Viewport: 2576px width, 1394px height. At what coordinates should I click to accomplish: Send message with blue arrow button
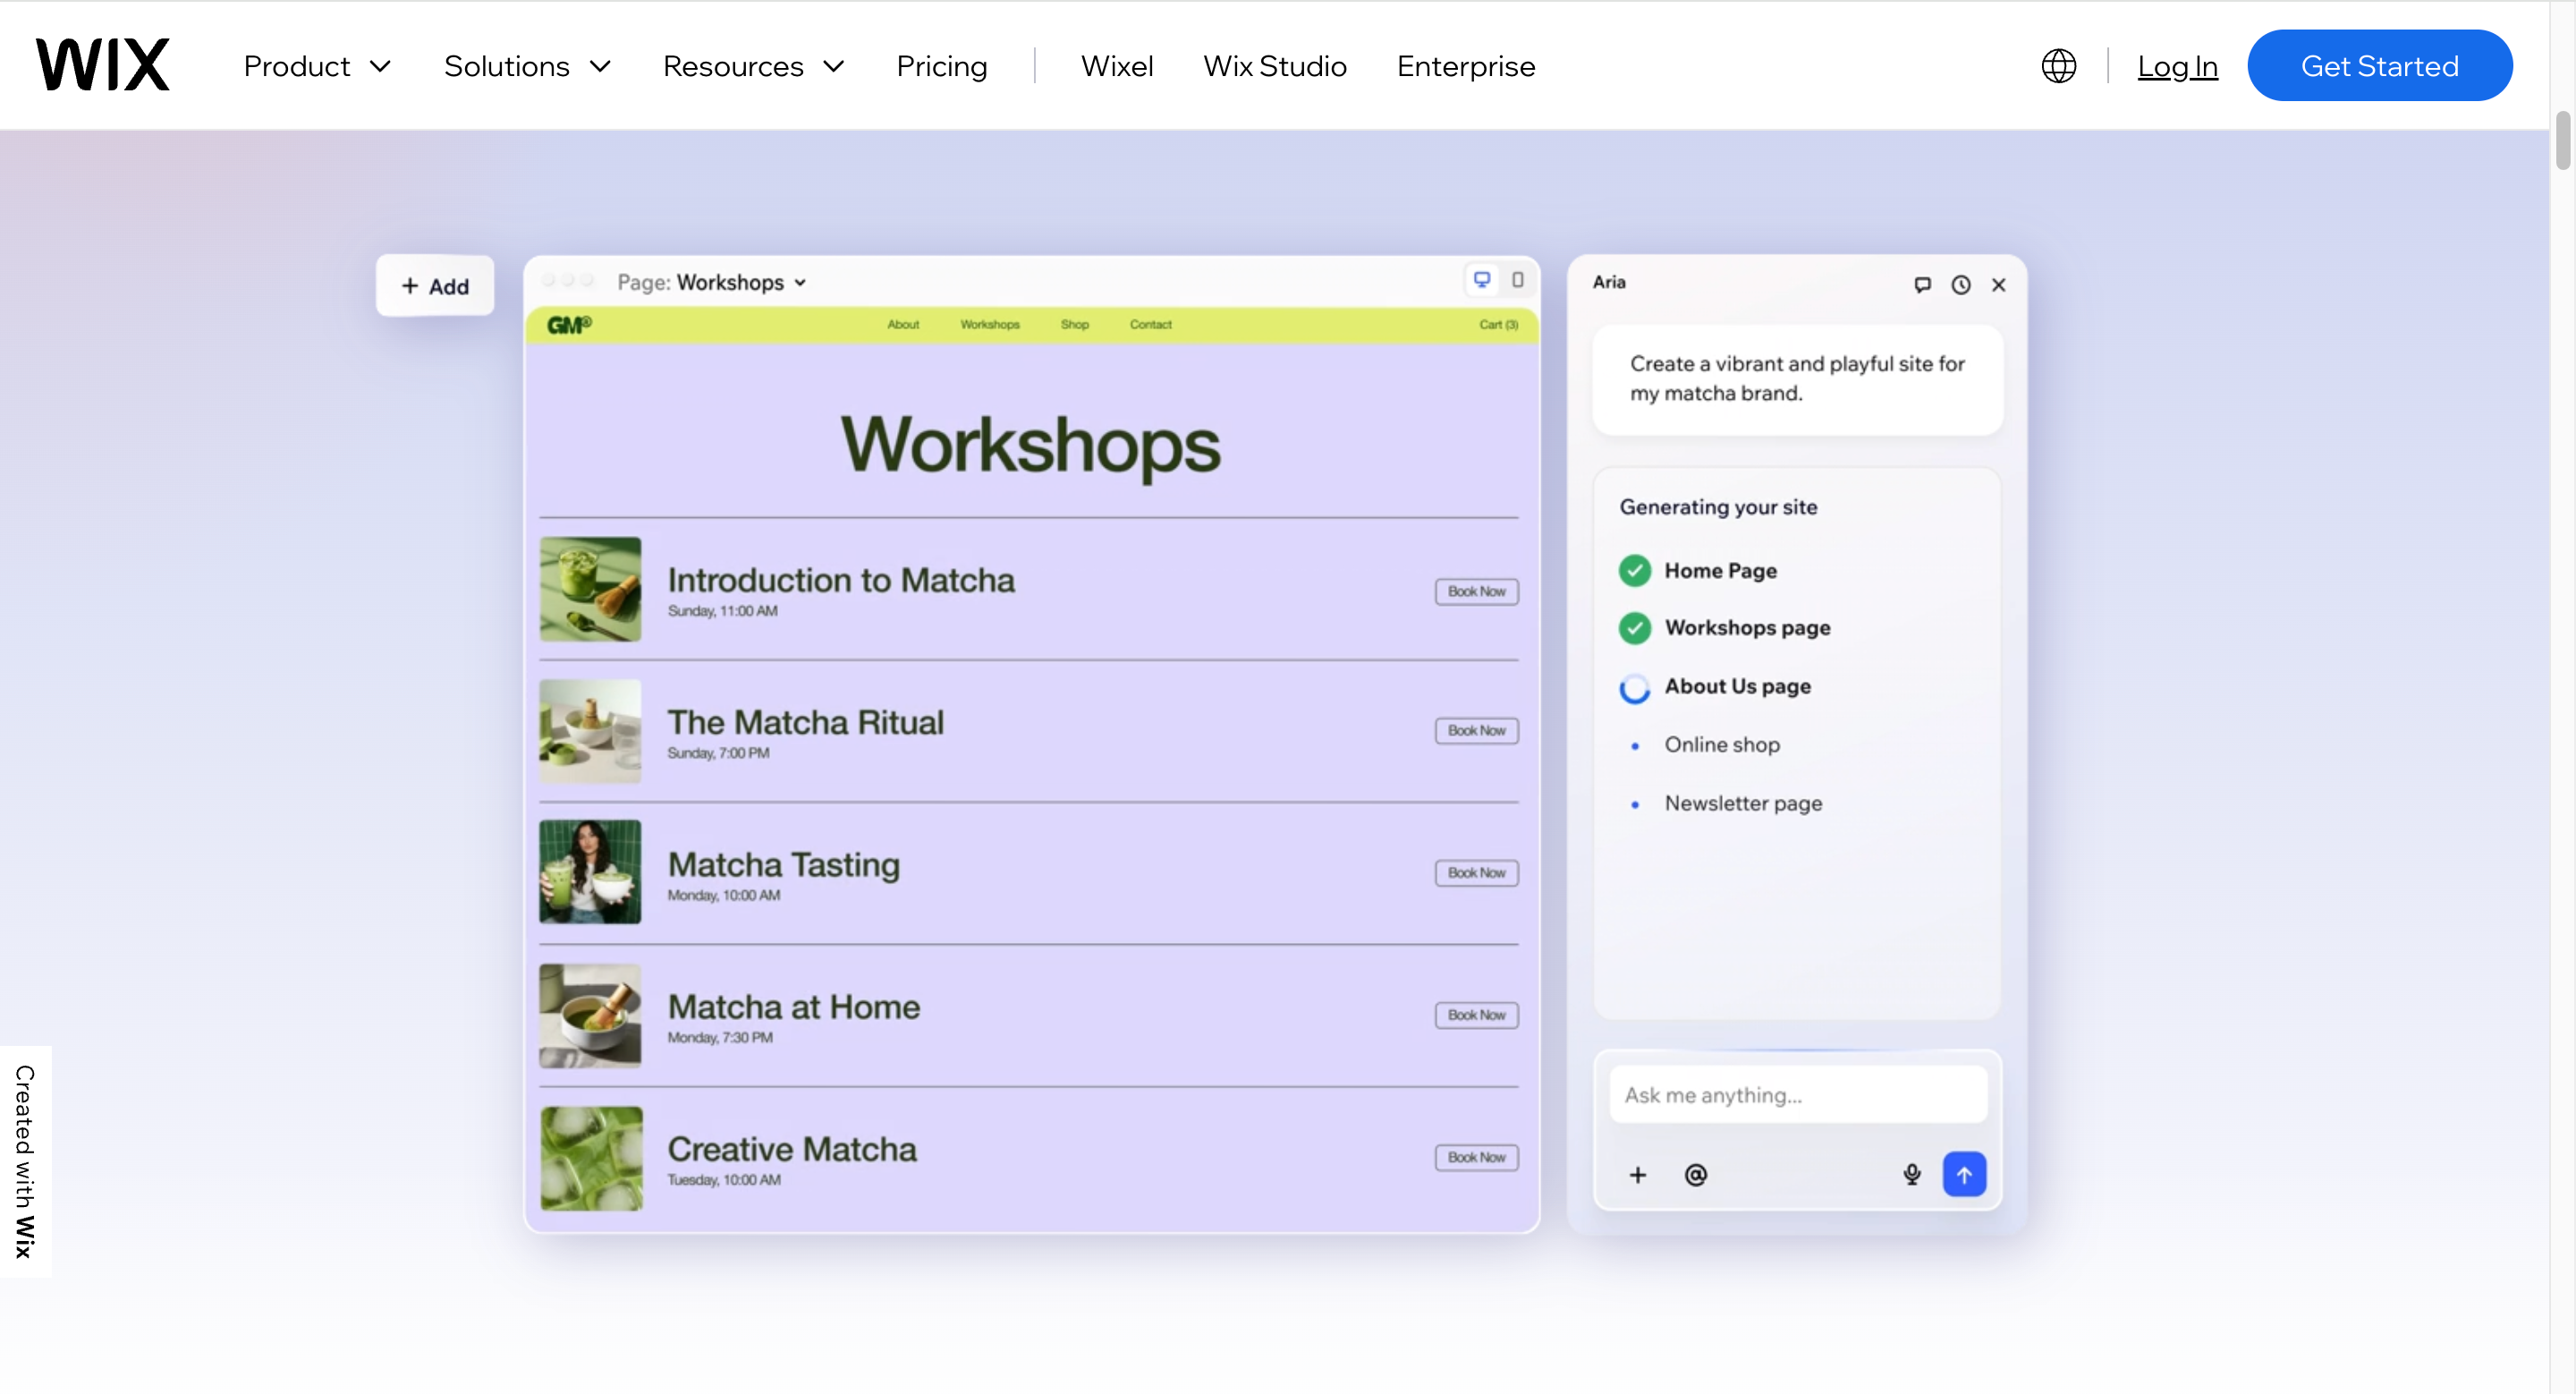pyautogui.click(x=1964, y=1174)
